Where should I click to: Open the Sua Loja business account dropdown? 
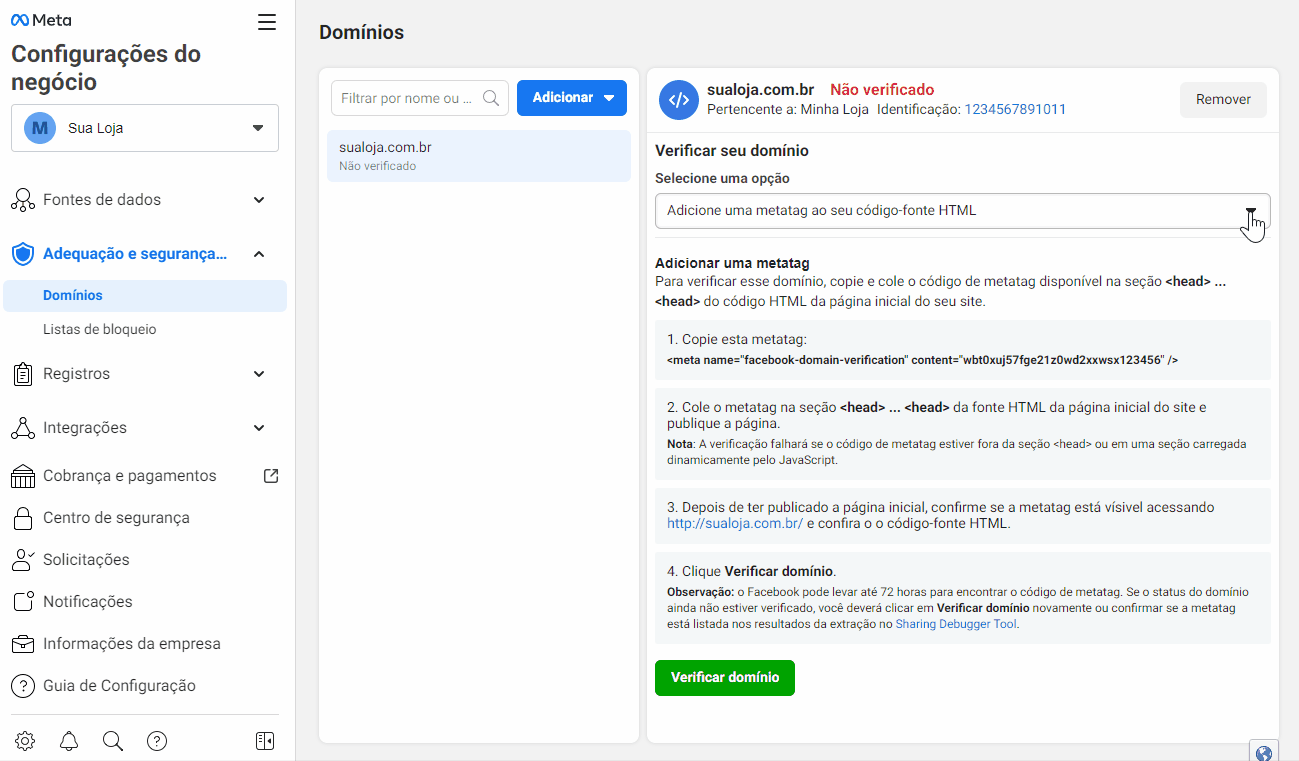click(x=145, y=128)
